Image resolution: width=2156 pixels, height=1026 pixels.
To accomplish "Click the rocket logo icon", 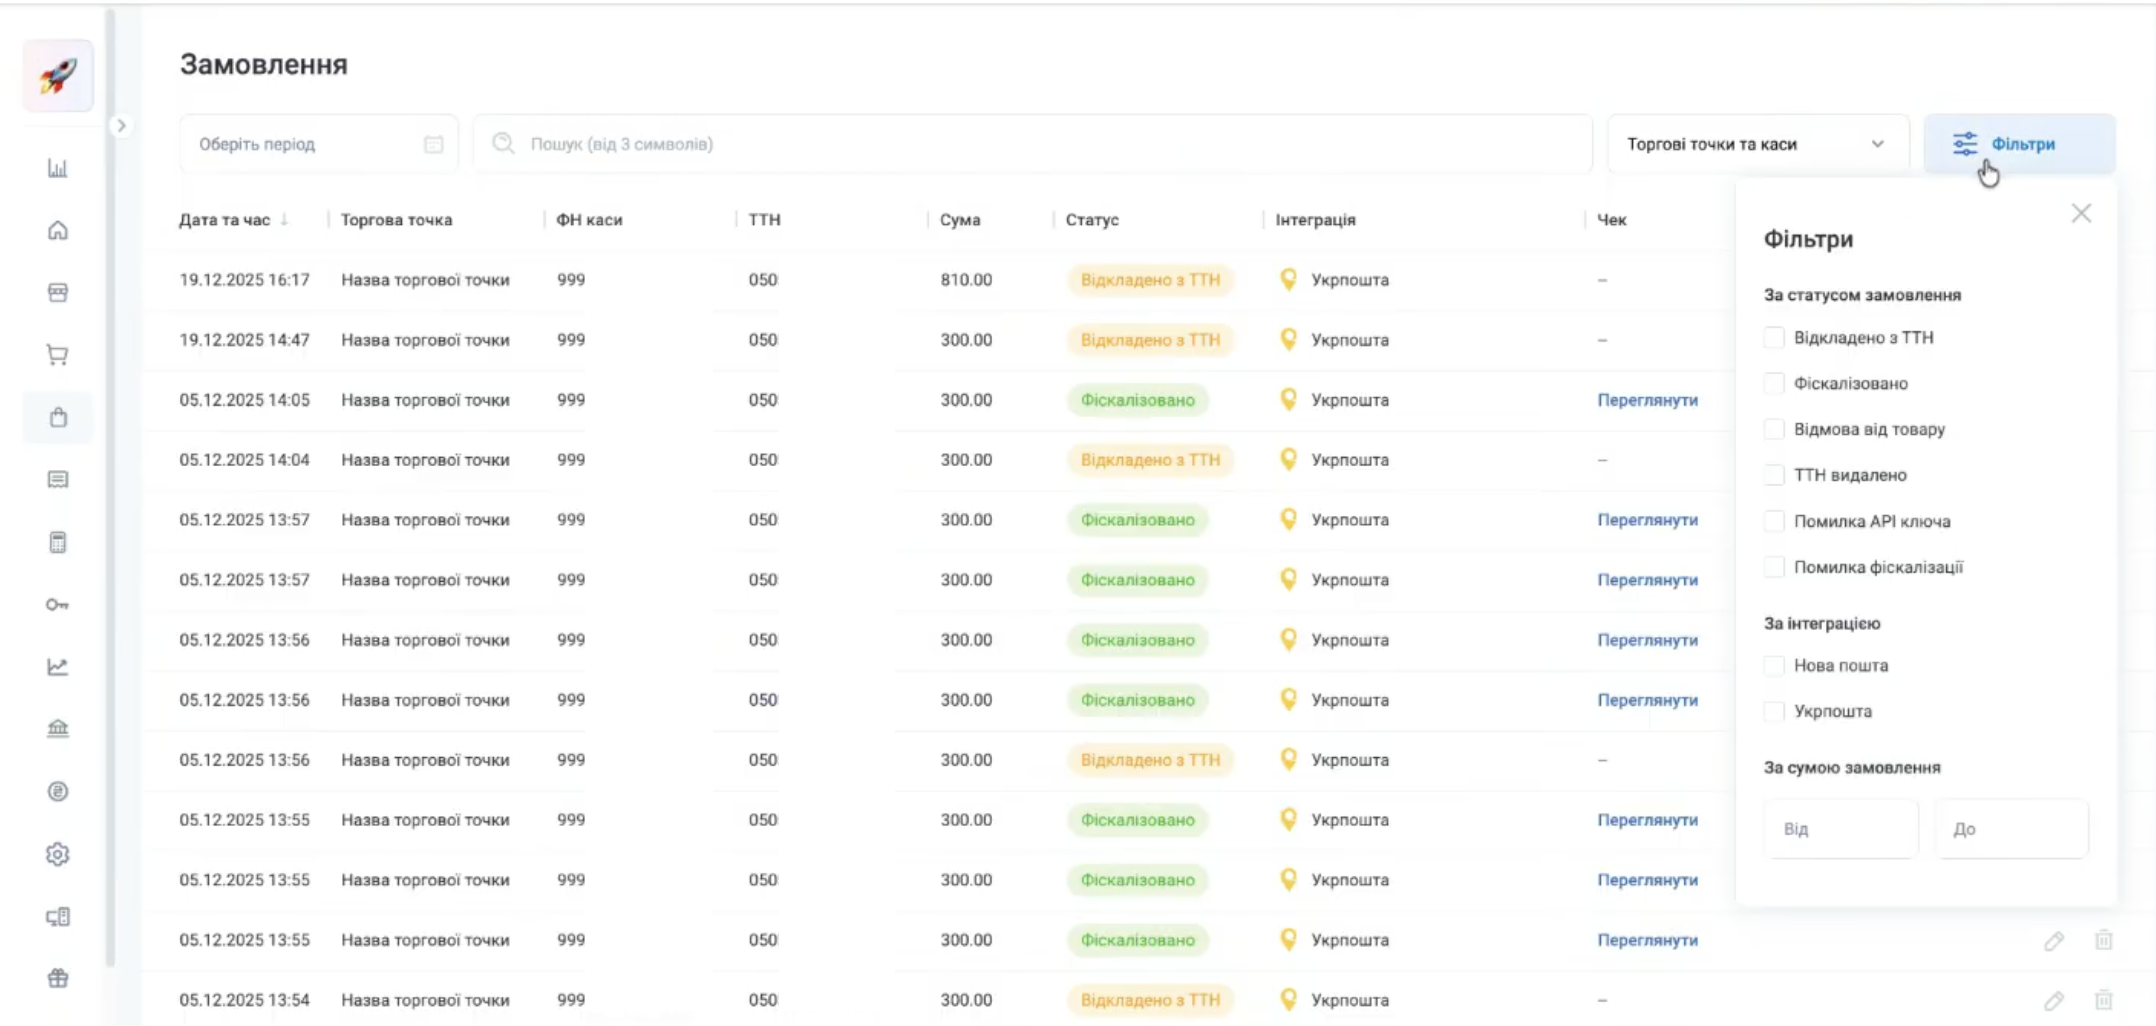I will pos(58,76).
